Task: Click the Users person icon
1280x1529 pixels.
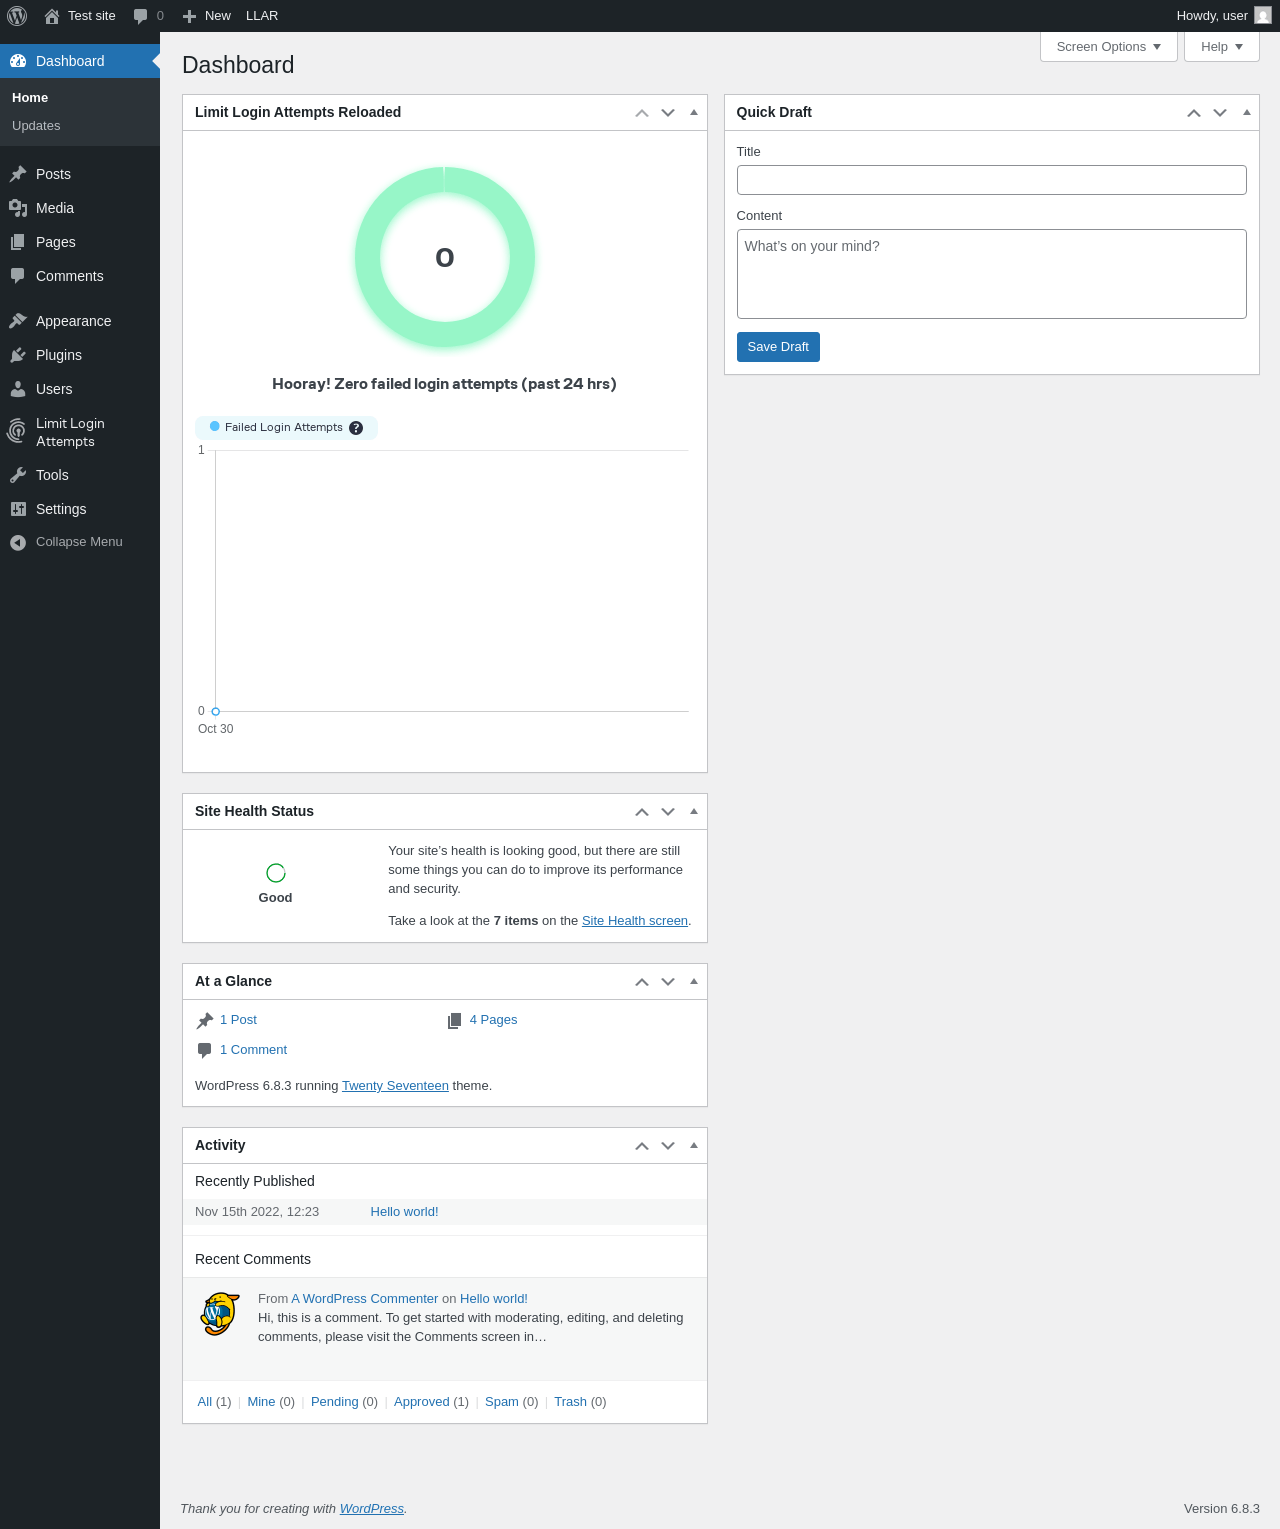Action: pyautogui.click(x=18, y=389)
